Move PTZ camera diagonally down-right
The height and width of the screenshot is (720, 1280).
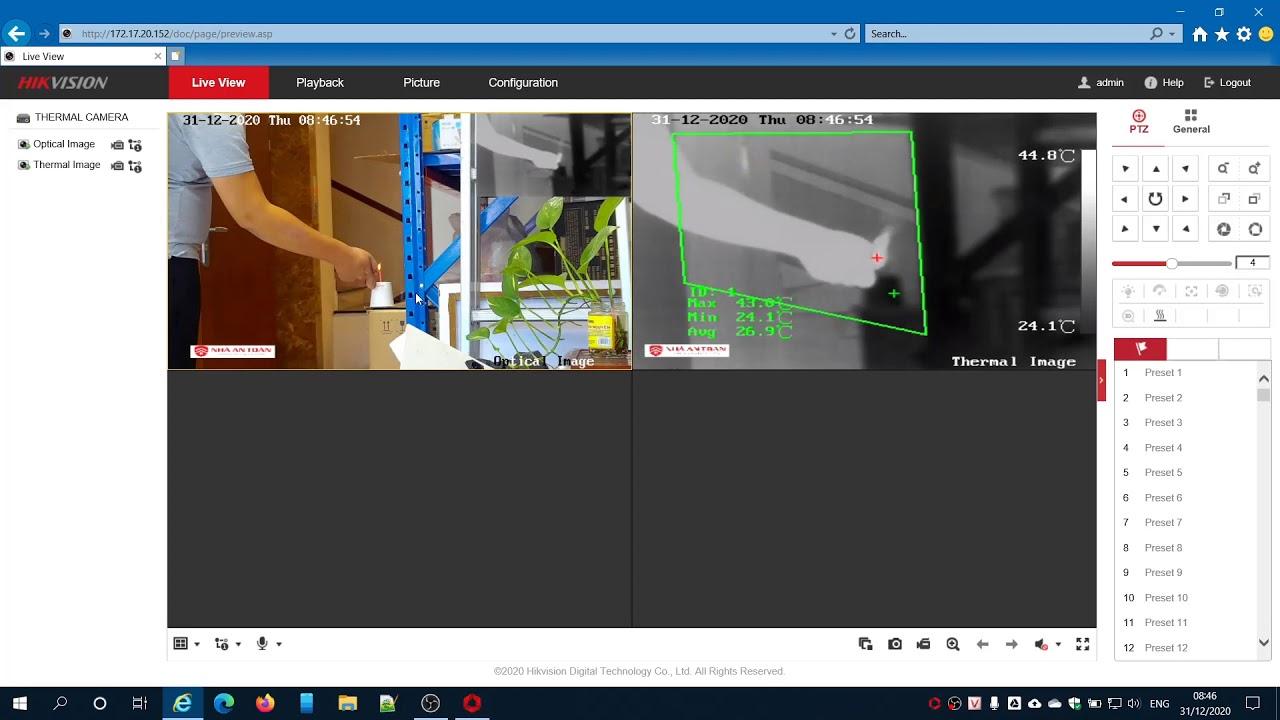pos(1186,229)
